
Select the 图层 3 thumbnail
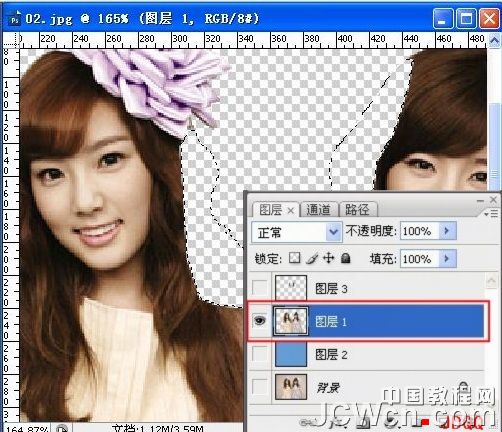(x=291, y=288)
